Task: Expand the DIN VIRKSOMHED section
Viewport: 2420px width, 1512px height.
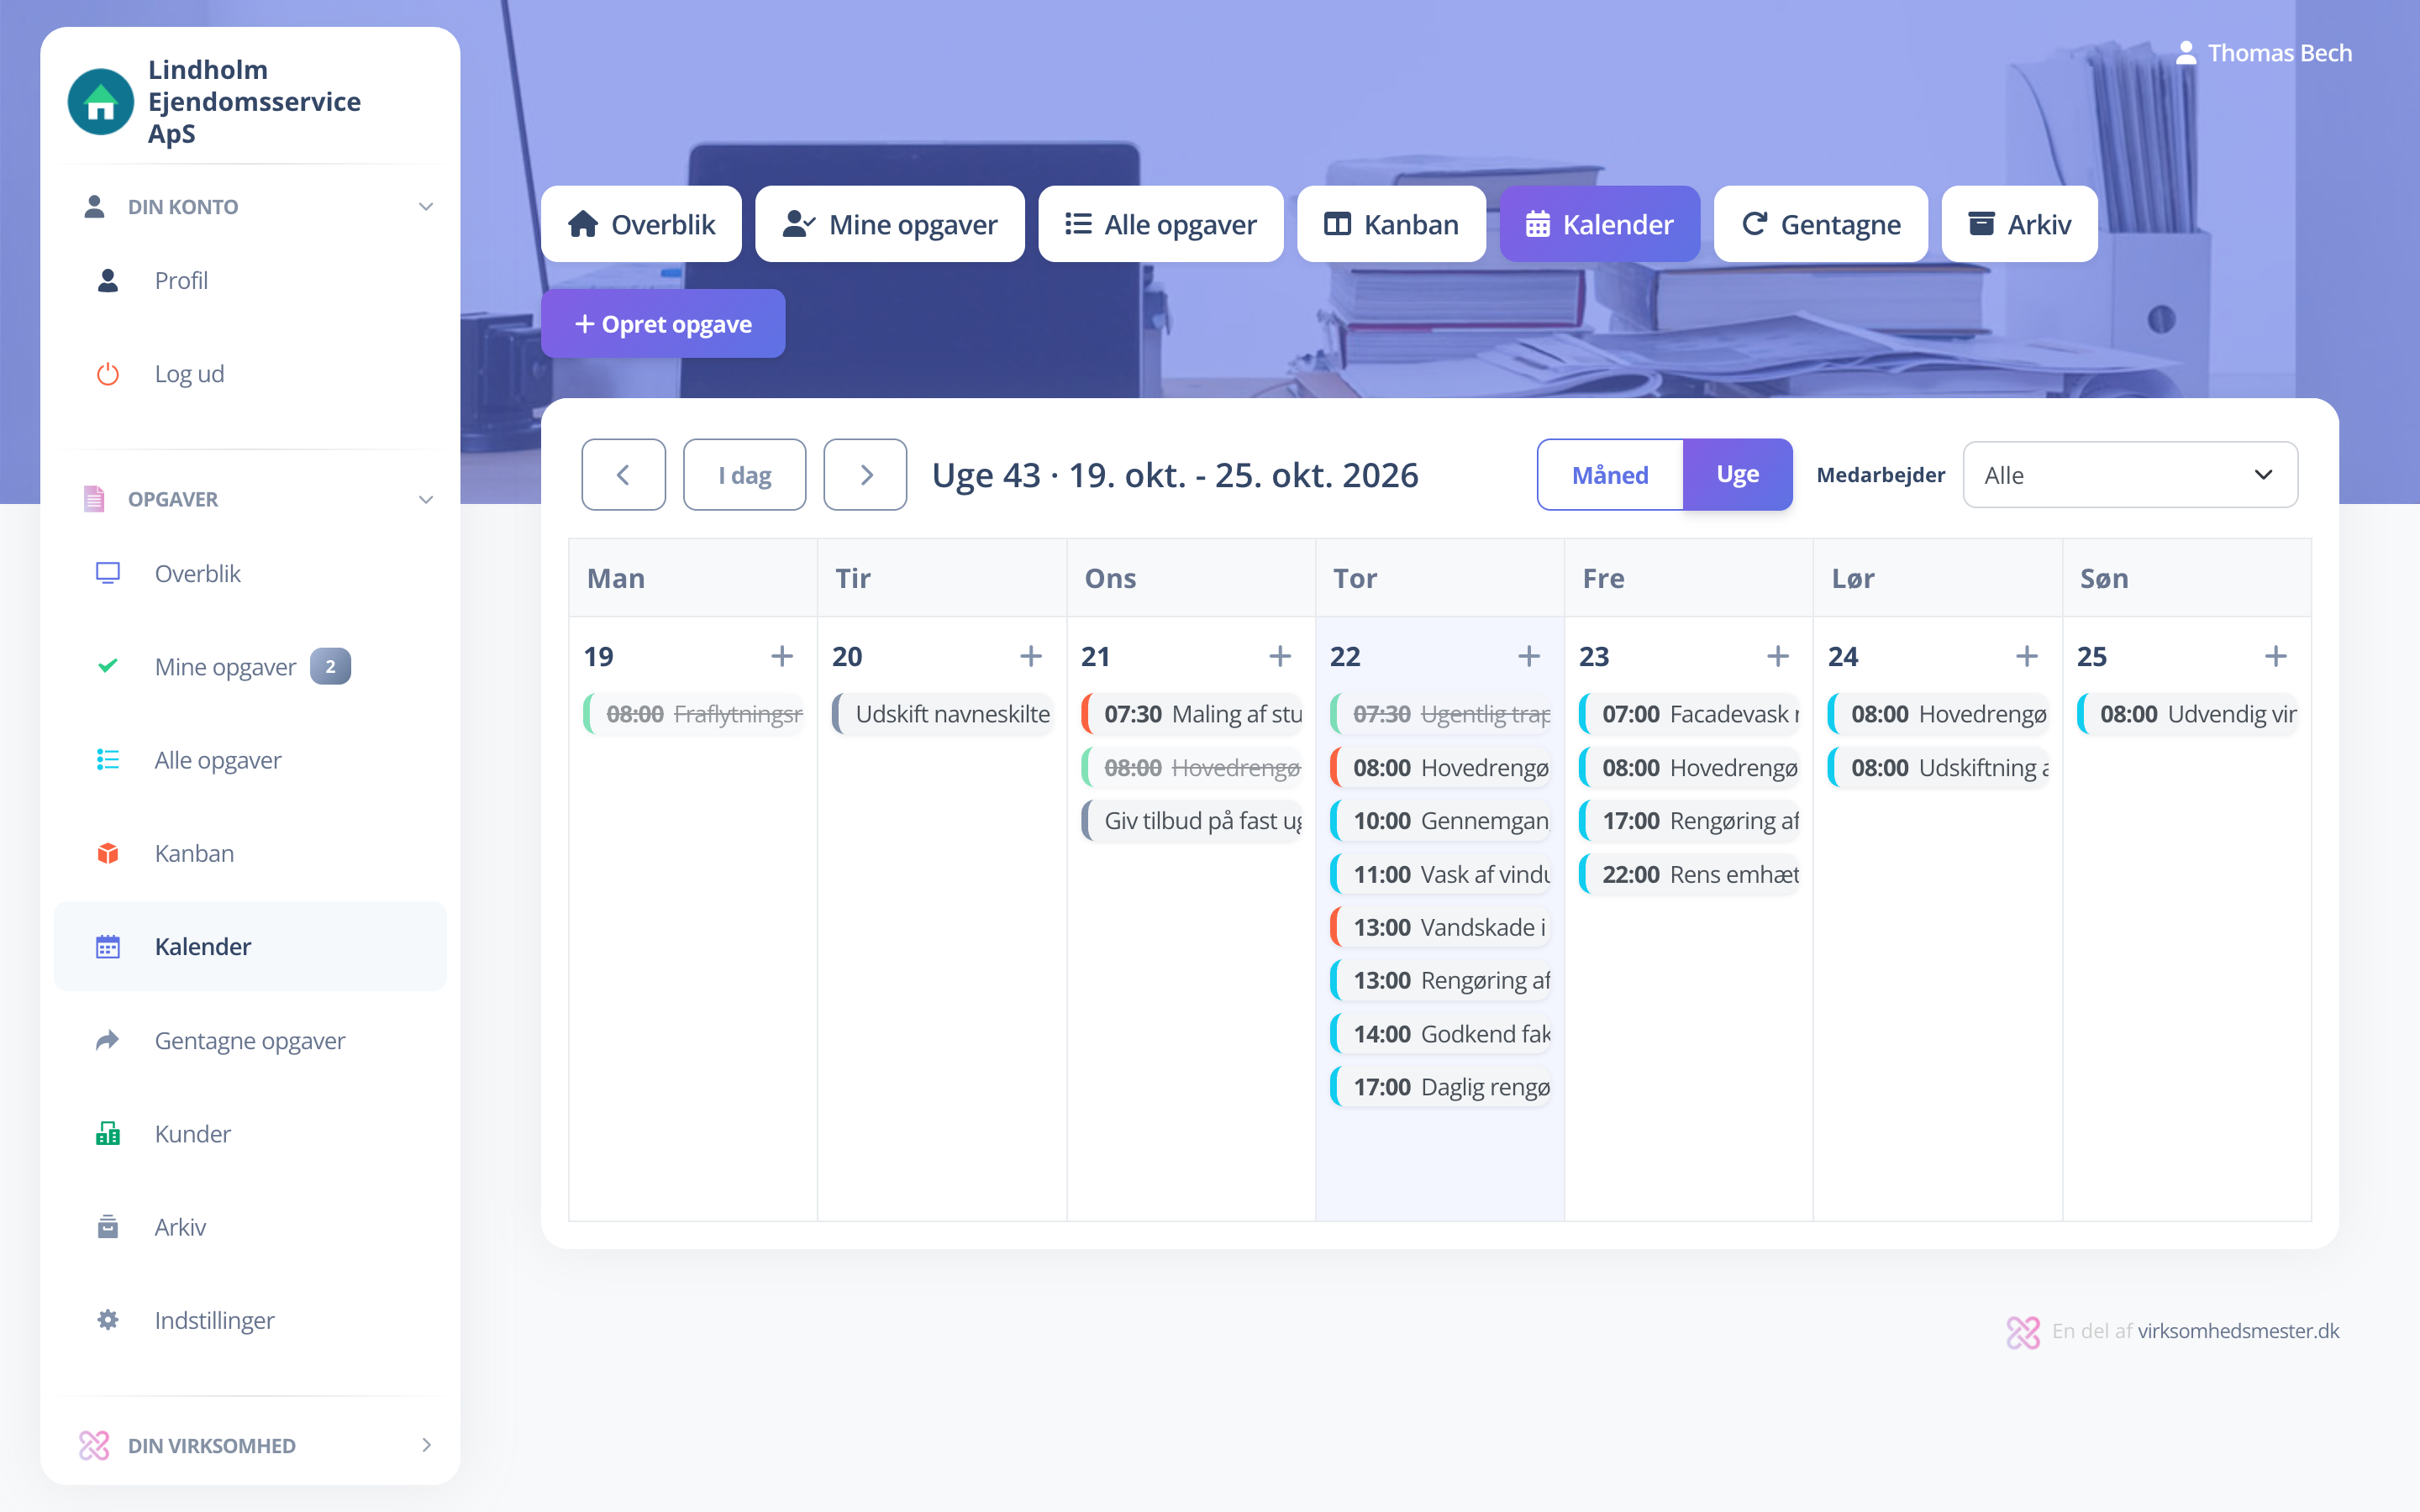Action: [x=426, y=1445]
